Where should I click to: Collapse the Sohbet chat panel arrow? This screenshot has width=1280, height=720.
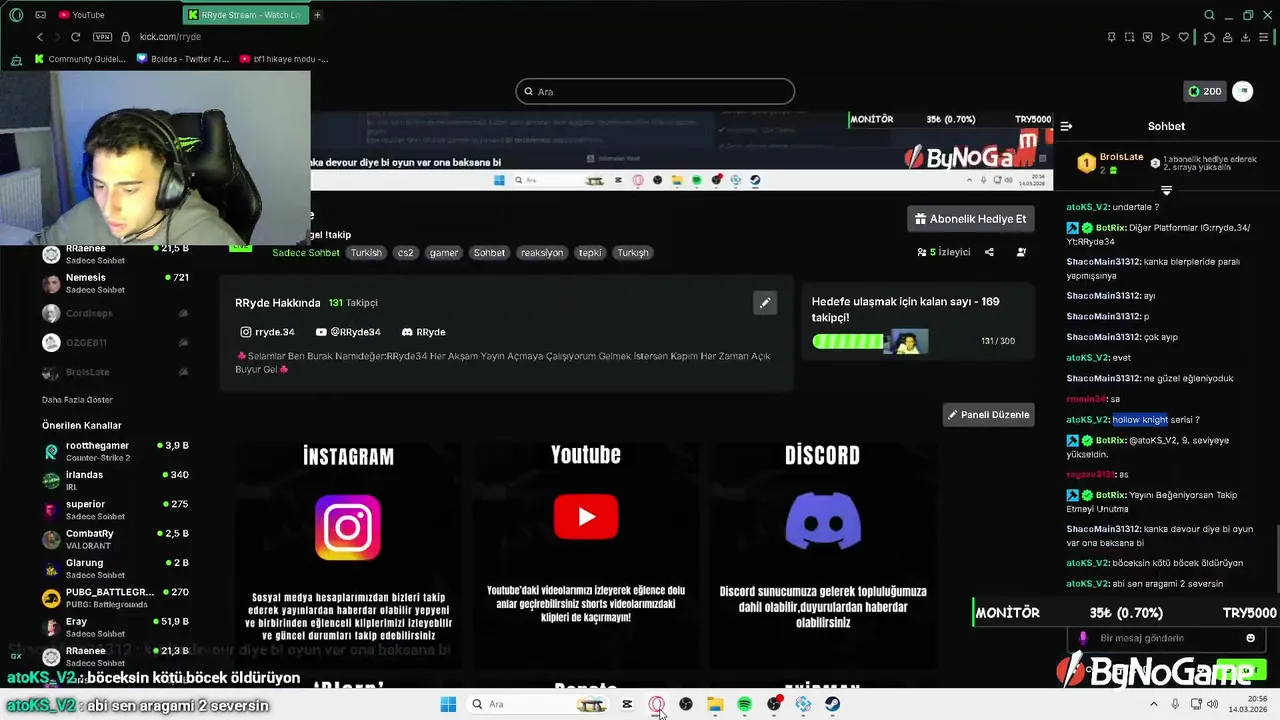click(x=1066, y=126)
